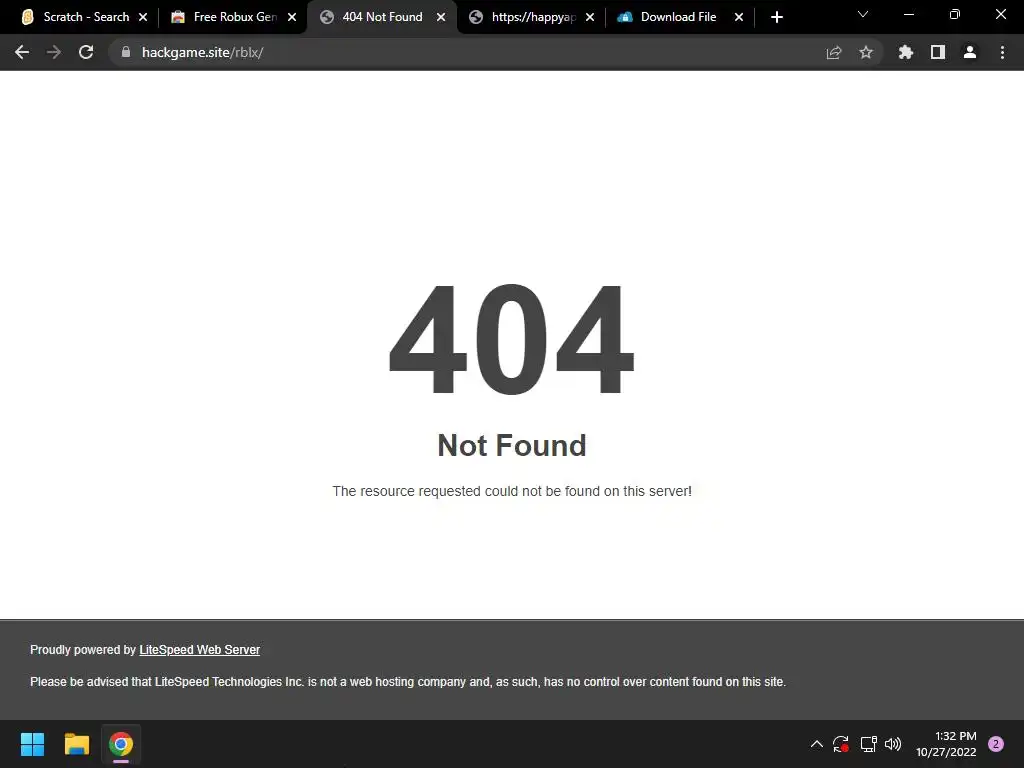Go back to the previous page
This screenshot has width=1024, height=768.
22,52
